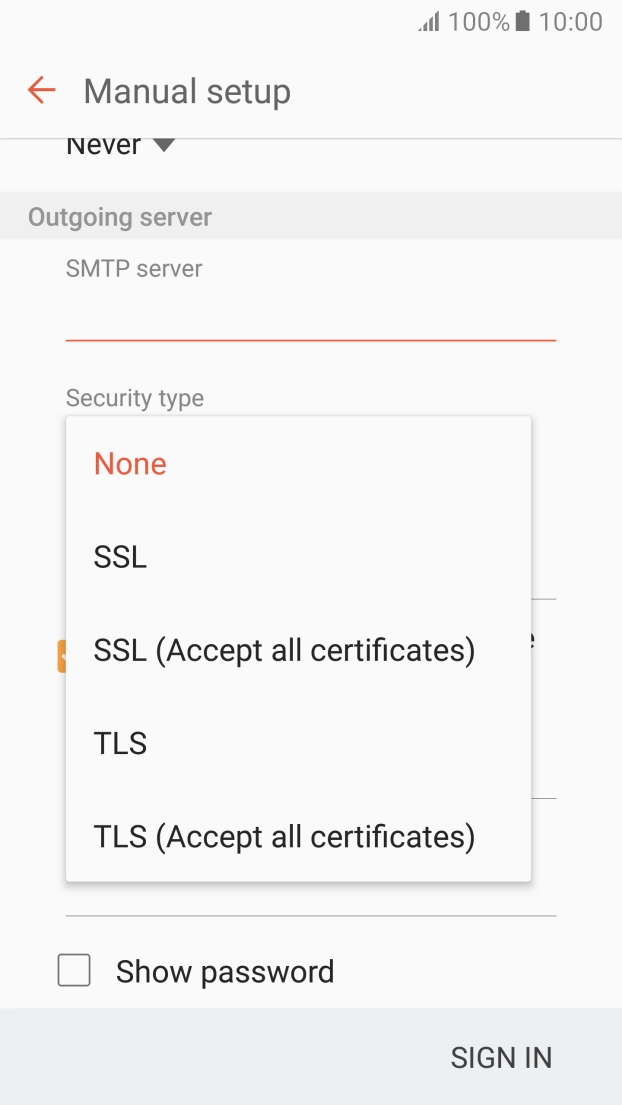The width and height of the screenshot is (622, 1105).
Task: Select SSL (Accept all certificates)
Action: [x=284, y=650]
